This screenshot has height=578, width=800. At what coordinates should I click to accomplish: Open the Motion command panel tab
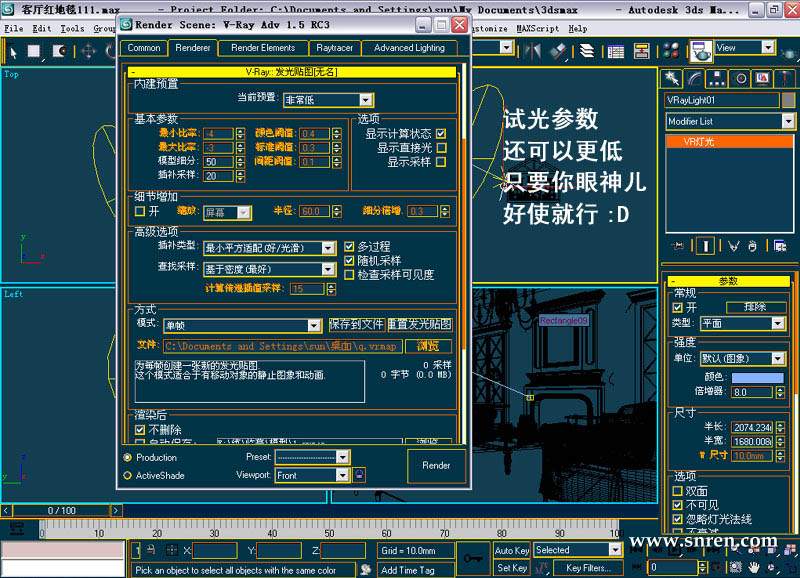pyautogui.click(x=741, y=79)
